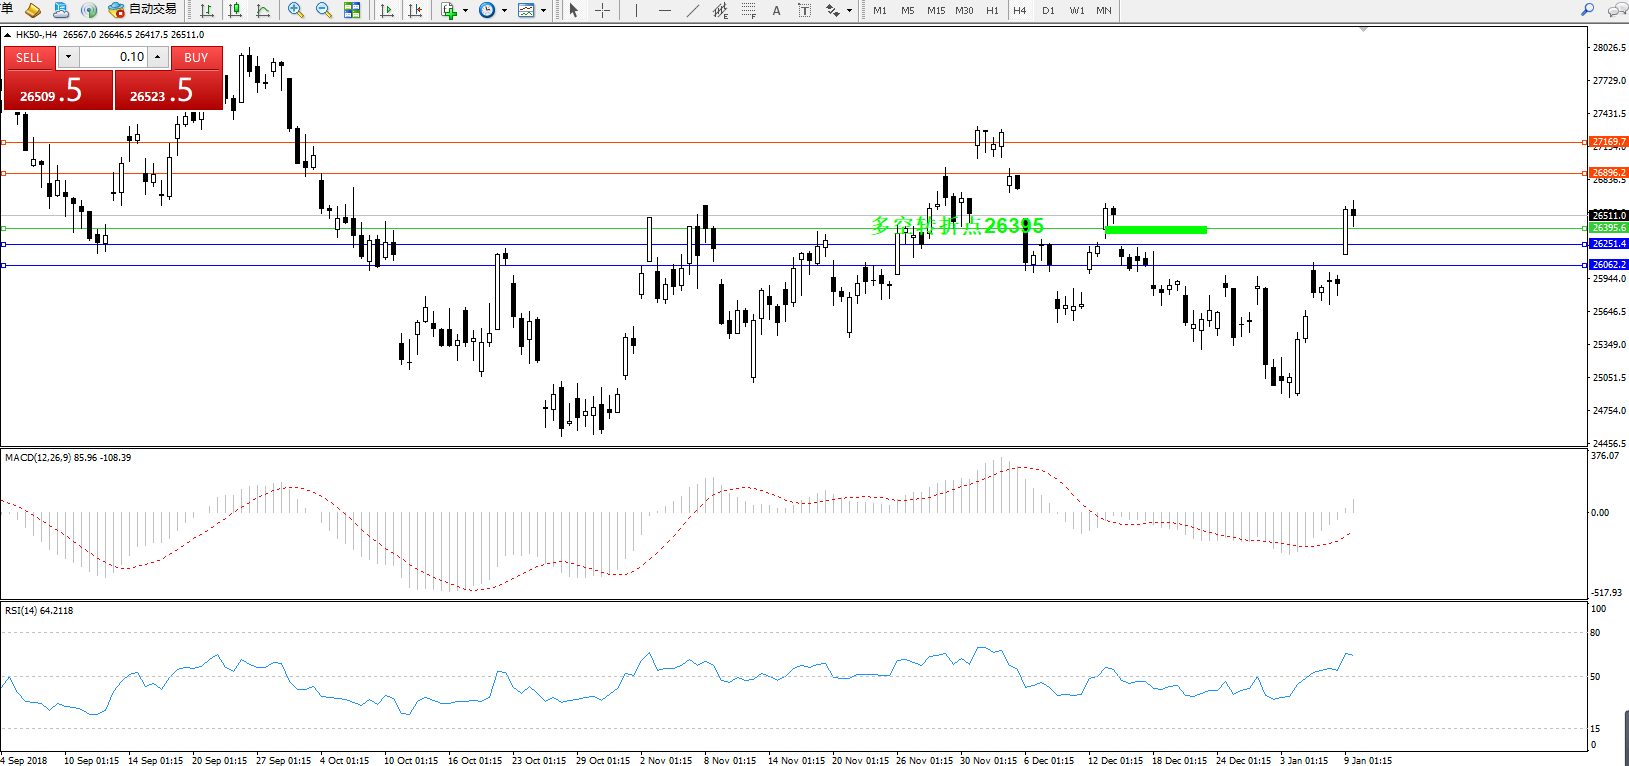The height and width of the screenshot is (766, 1629).
Task: Click the 0.10 lot volume field
Action: (x=114, y=57)
